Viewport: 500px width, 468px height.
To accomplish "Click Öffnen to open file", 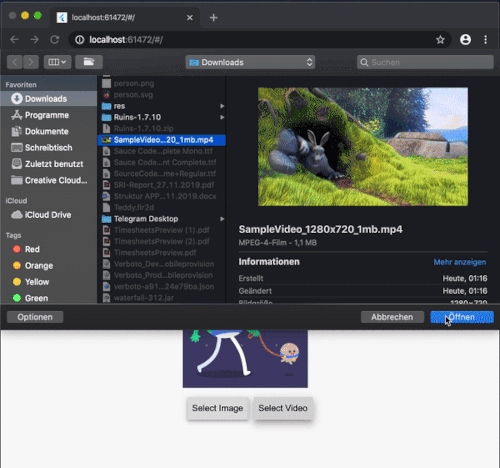I will click(462, 317).
